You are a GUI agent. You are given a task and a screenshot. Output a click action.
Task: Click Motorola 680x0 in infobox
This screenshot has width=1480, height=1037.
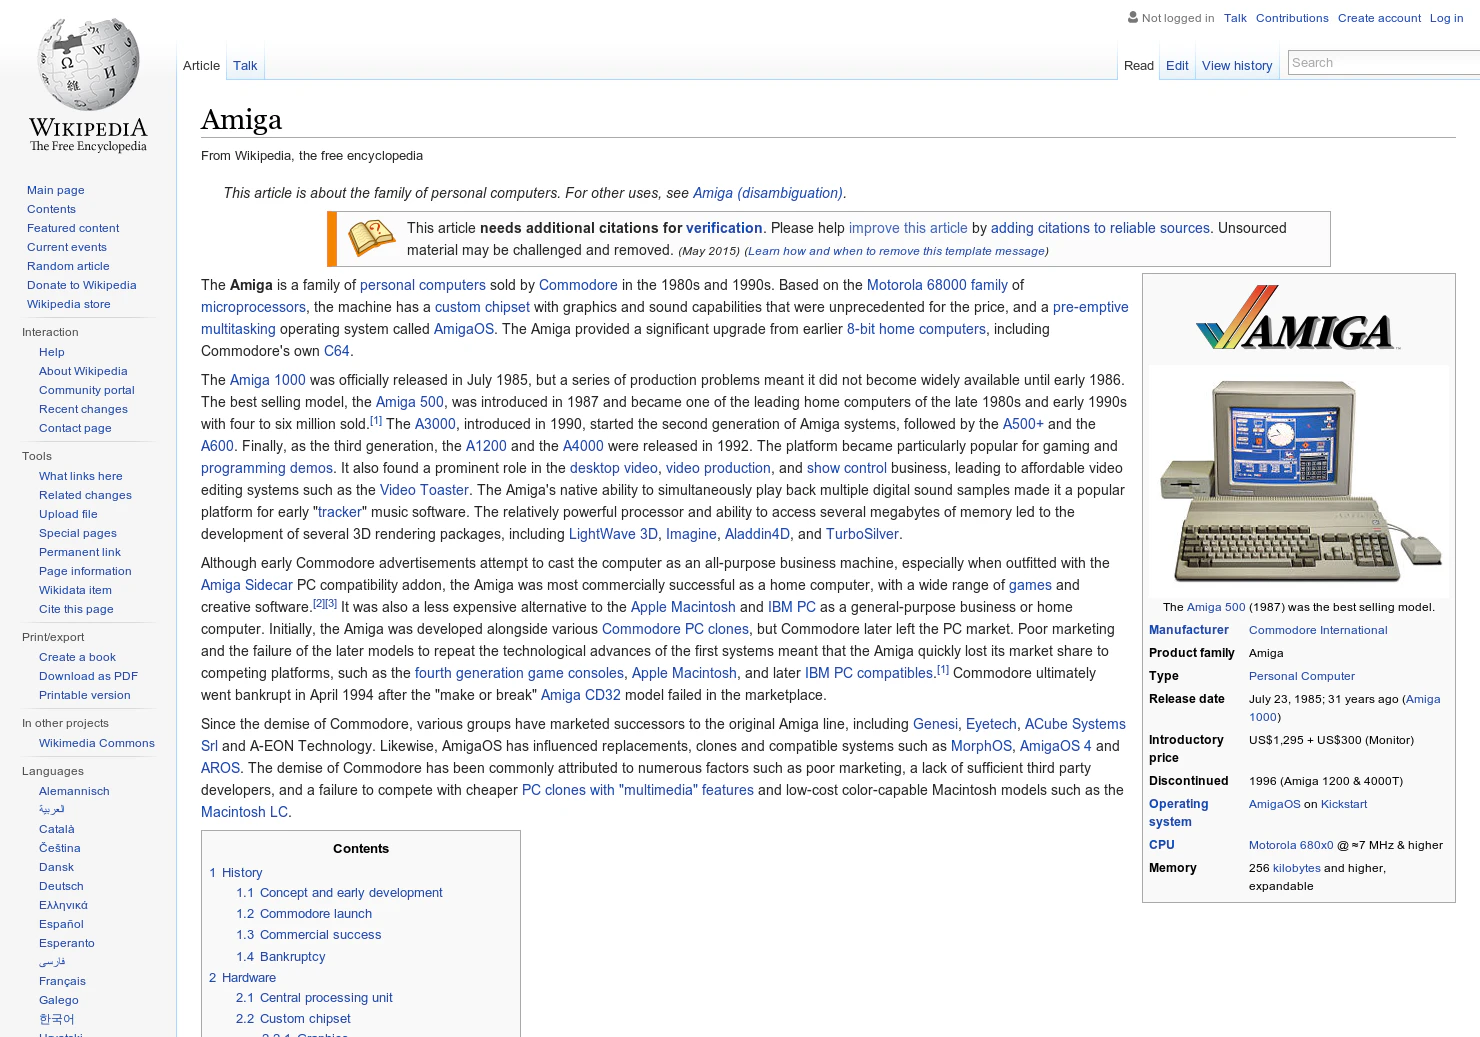1291,845
